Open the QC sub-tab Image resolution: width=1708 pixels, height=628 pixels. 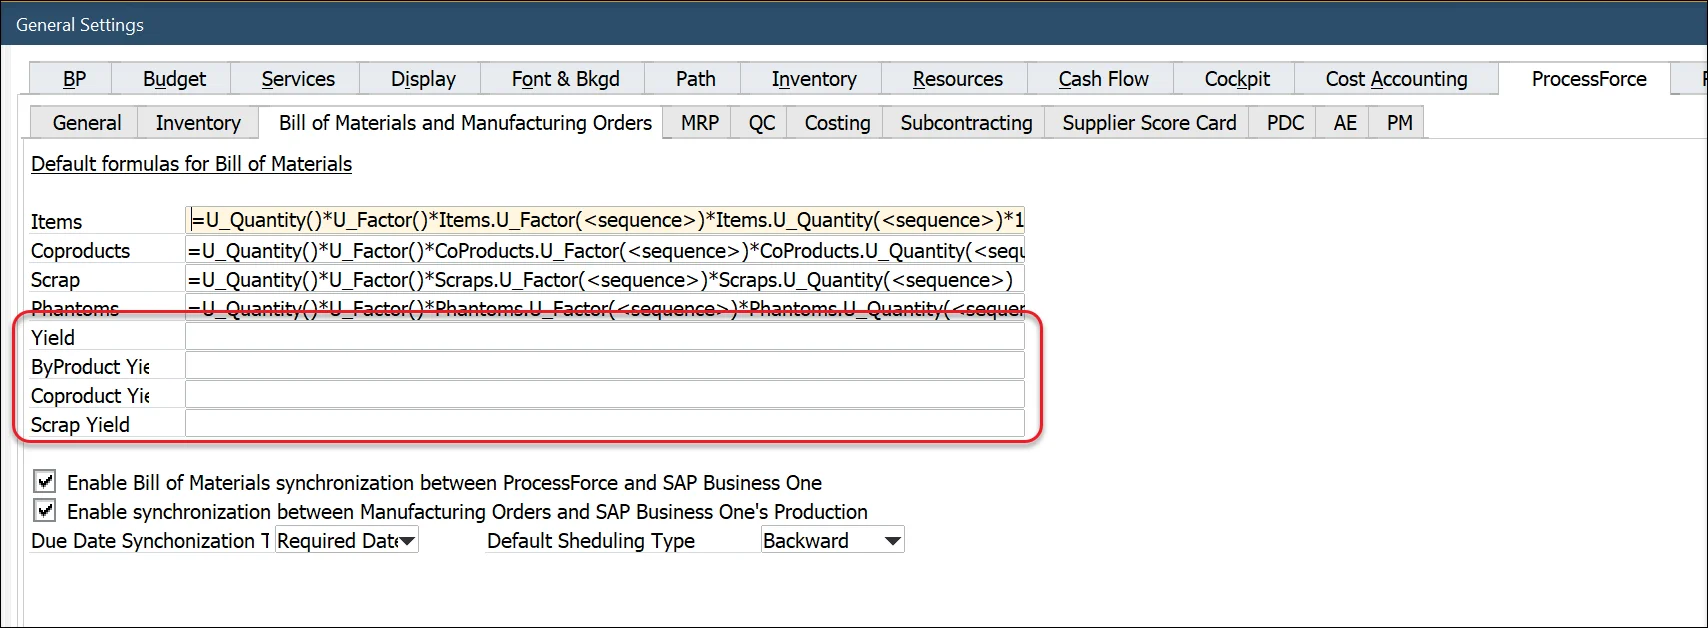[761, 123]
